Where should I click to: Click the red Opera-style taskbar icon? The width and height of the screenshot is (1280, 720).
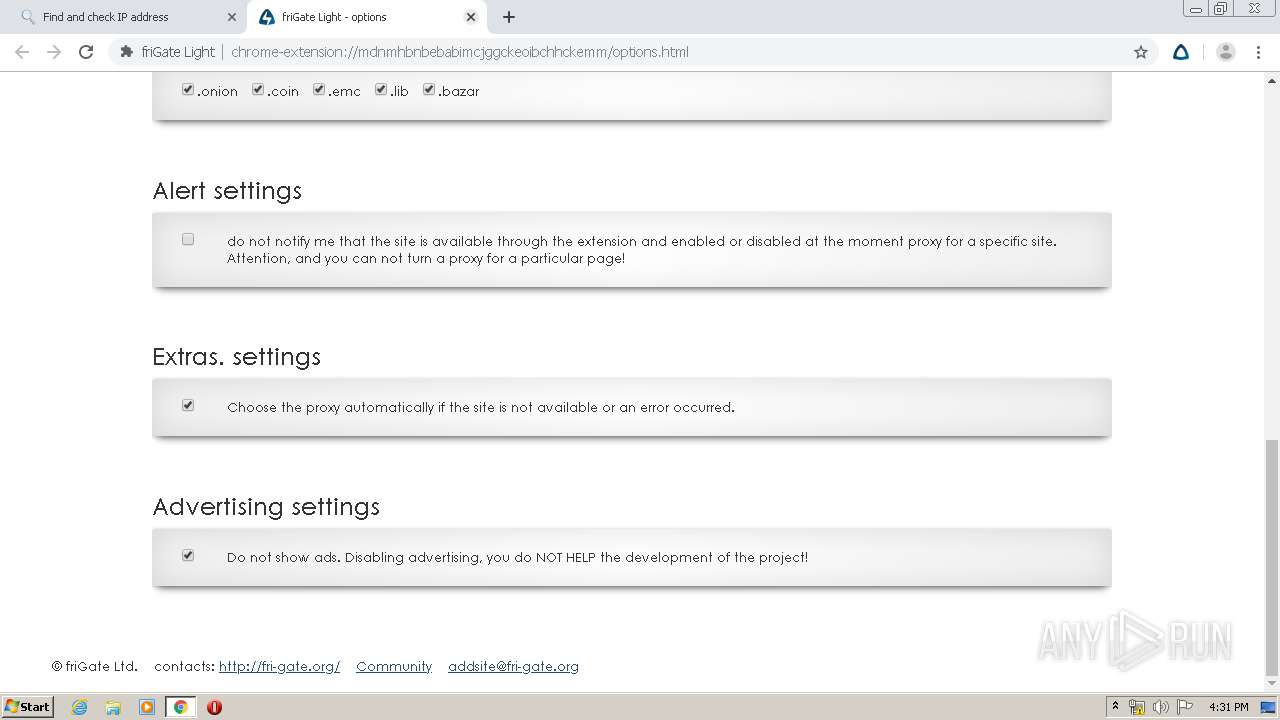[x=214, y=707]
